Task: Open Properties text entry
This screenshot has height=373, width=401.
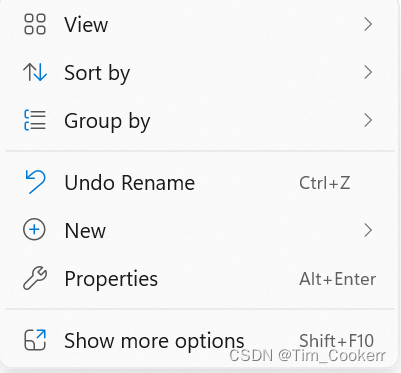Action: tap(111, 279)
